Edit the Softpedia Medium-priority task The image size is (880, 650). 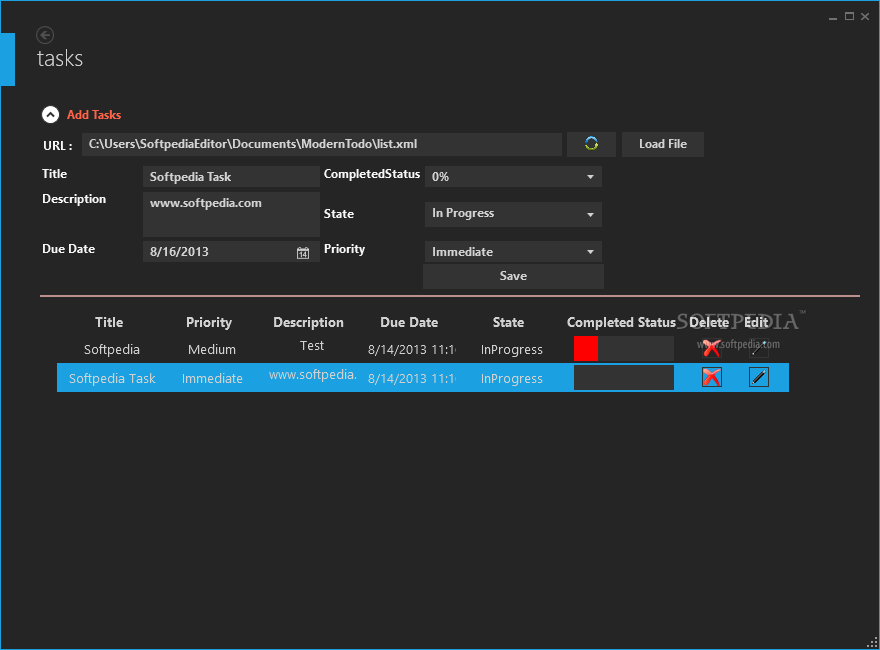click(759, 349)
